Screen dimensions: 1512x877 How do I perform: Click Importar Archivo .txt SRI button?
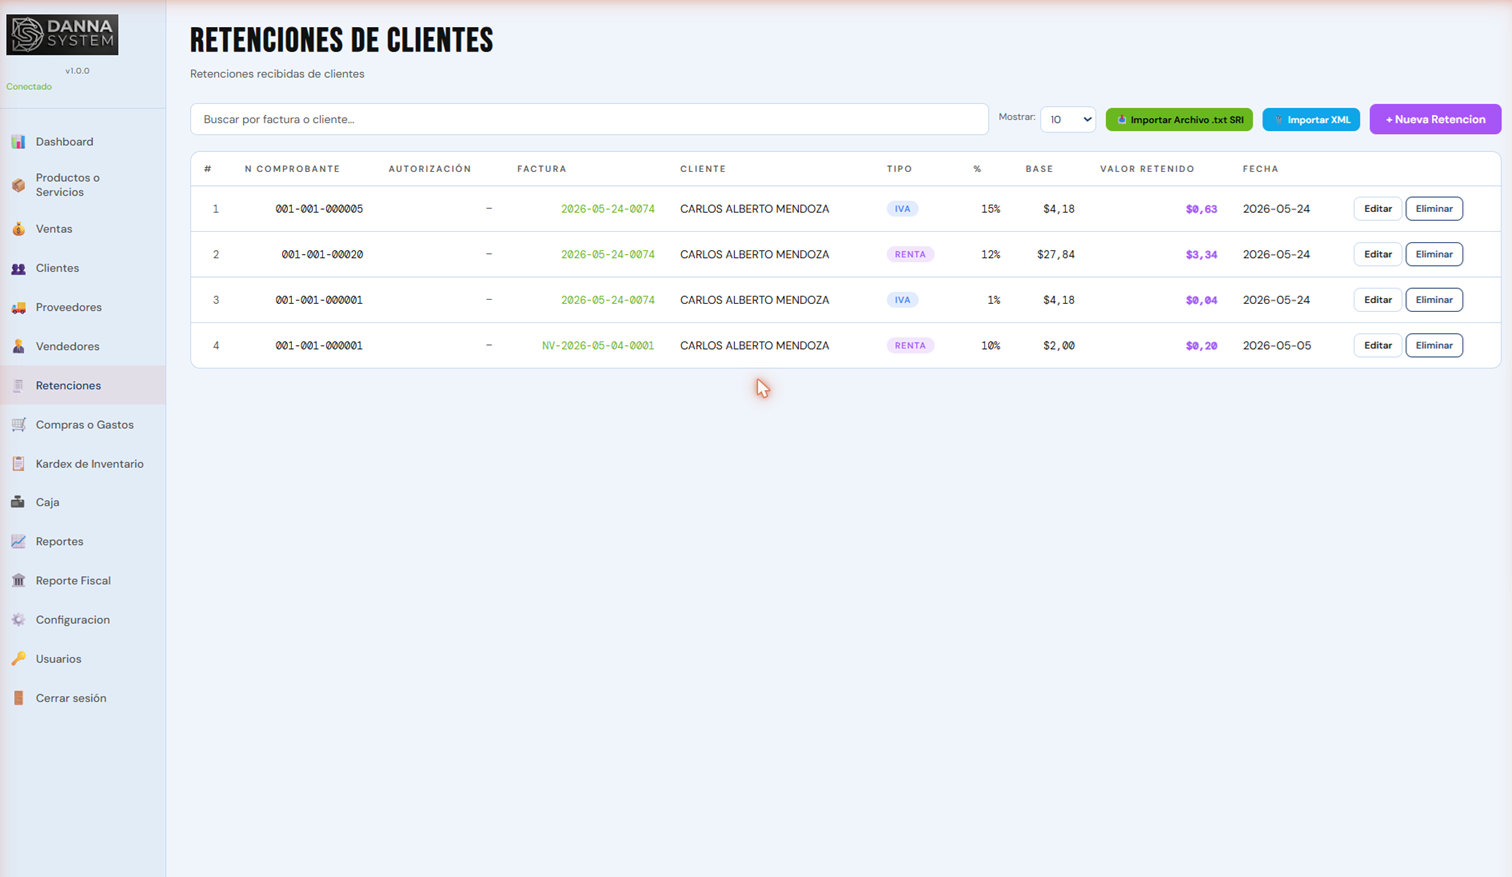(1179, 119)
